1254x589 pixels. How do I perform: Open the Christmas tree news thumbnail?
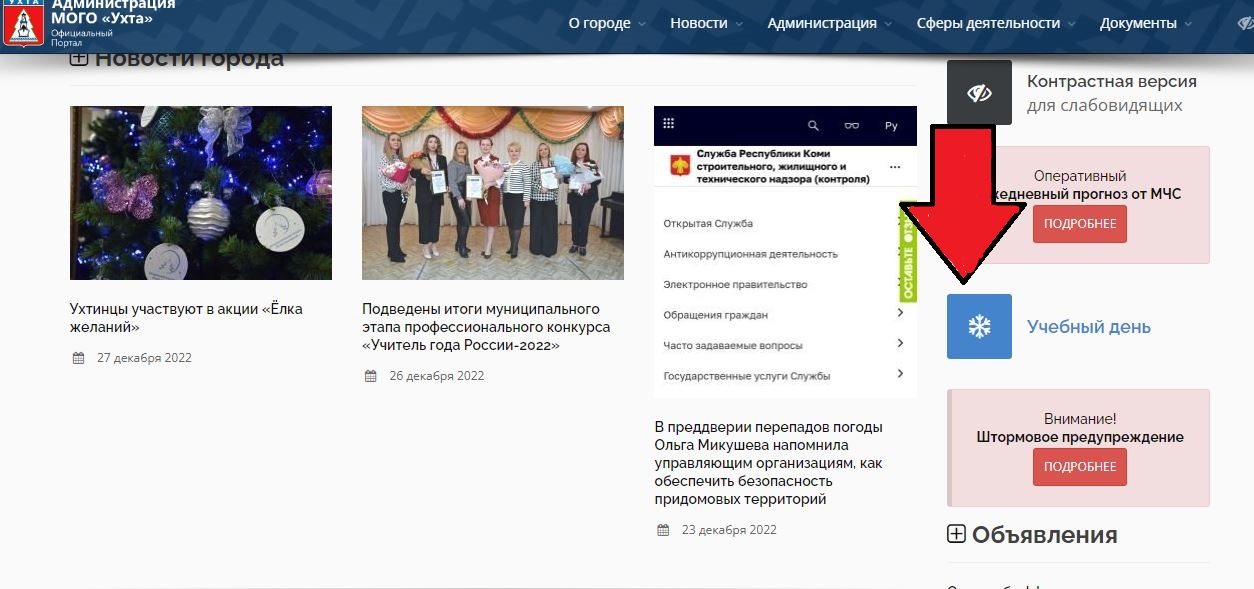201,193
